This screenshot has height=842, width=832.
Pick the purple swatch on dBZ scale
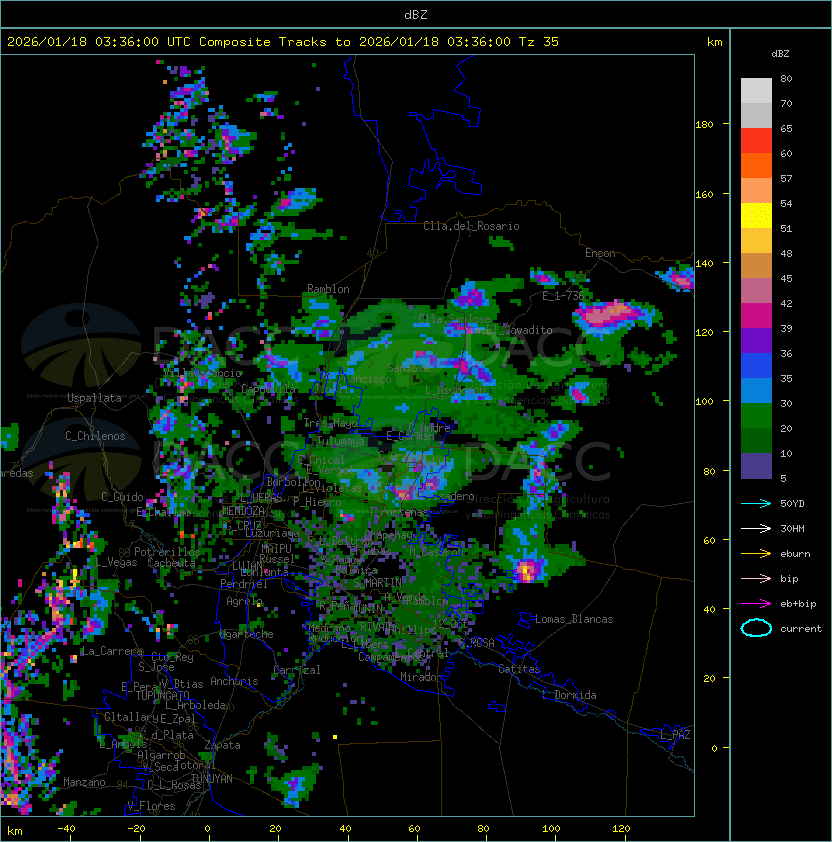click(x=756, y=340)
